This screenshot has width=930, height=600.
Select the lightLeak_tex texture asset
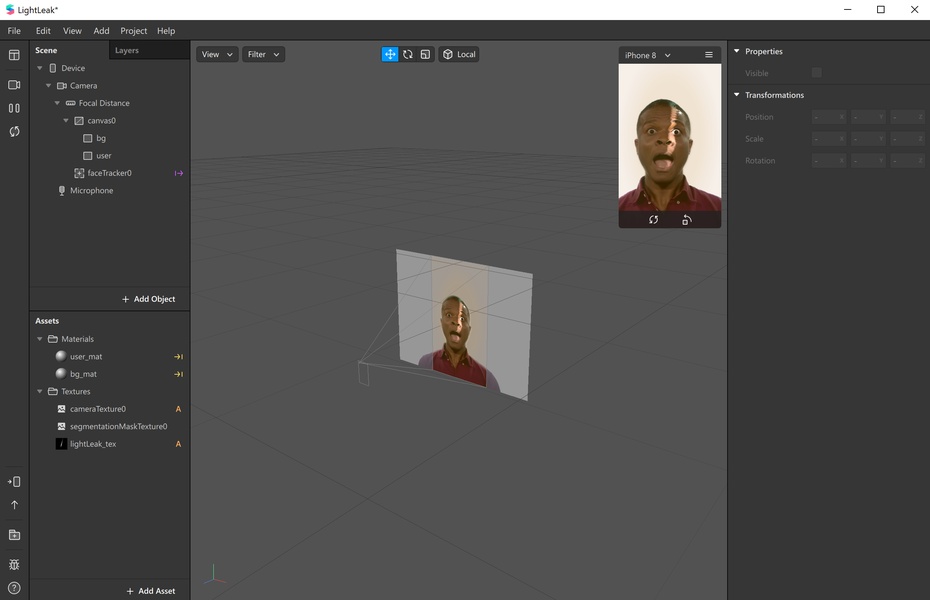point(93,444)
